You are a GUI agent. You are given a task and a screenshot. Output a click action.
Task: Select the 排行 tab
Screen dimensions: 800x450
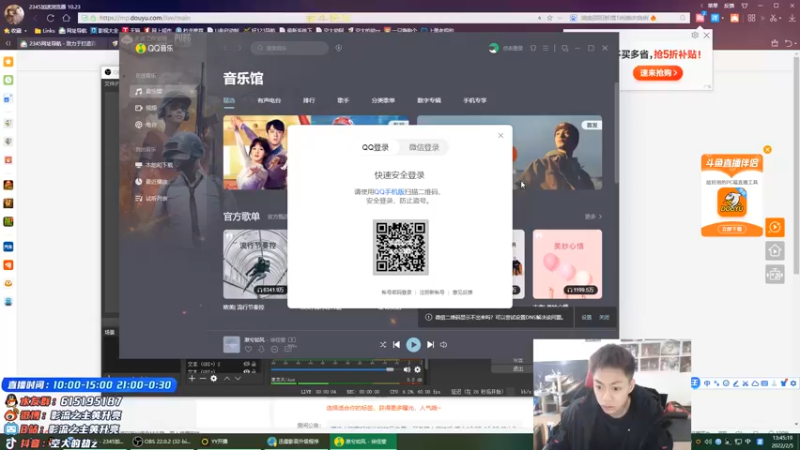click(309, 101)
